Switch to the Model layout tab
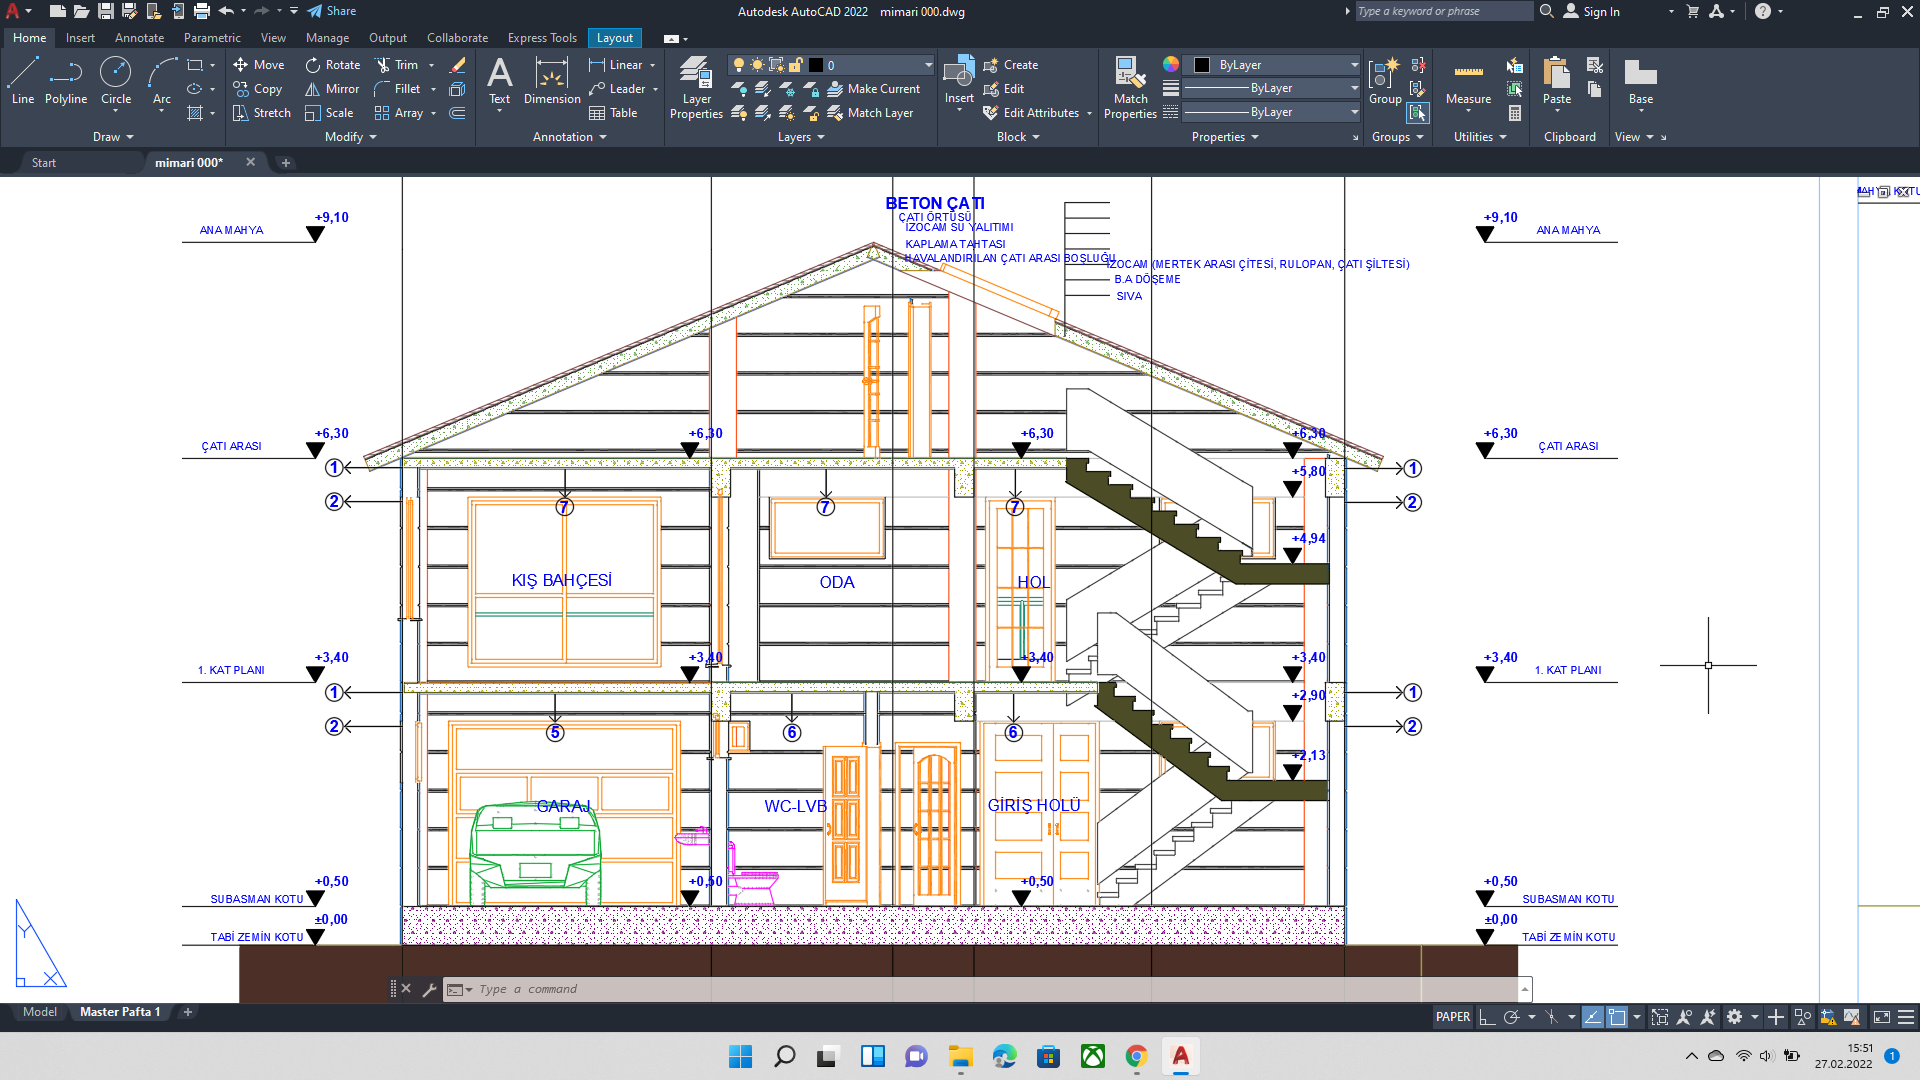Screen dimensions: 1920x1080 point(40,1012)
